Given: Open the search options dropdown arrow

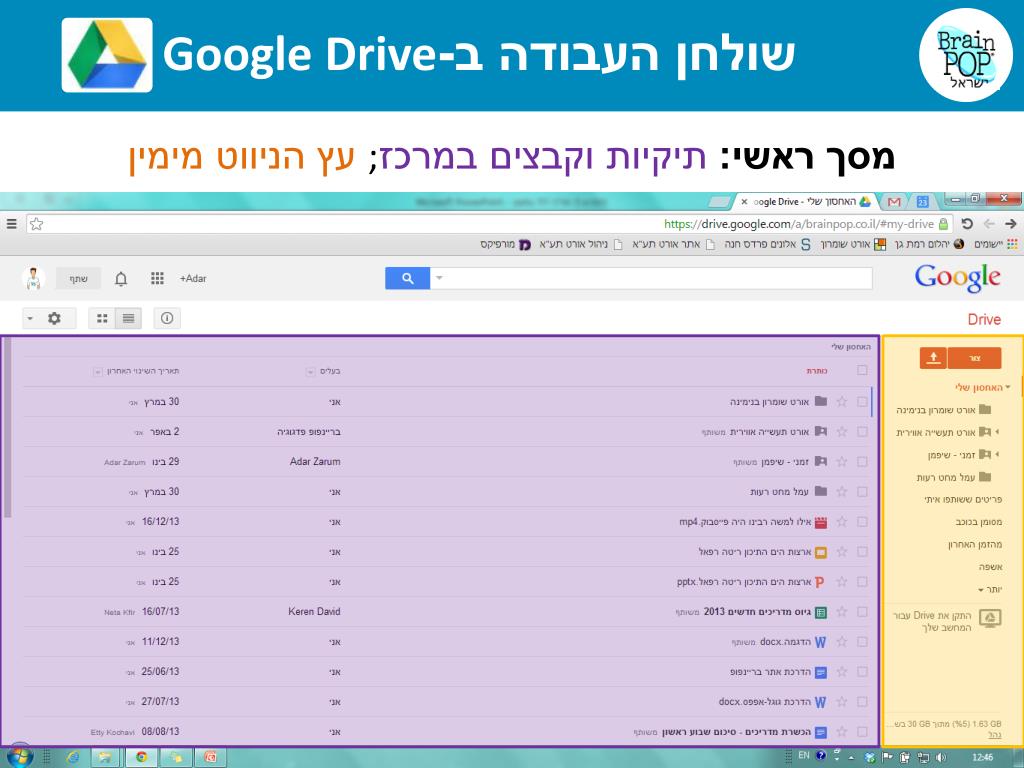Looking at the screenshot, I should click(440, 278).
